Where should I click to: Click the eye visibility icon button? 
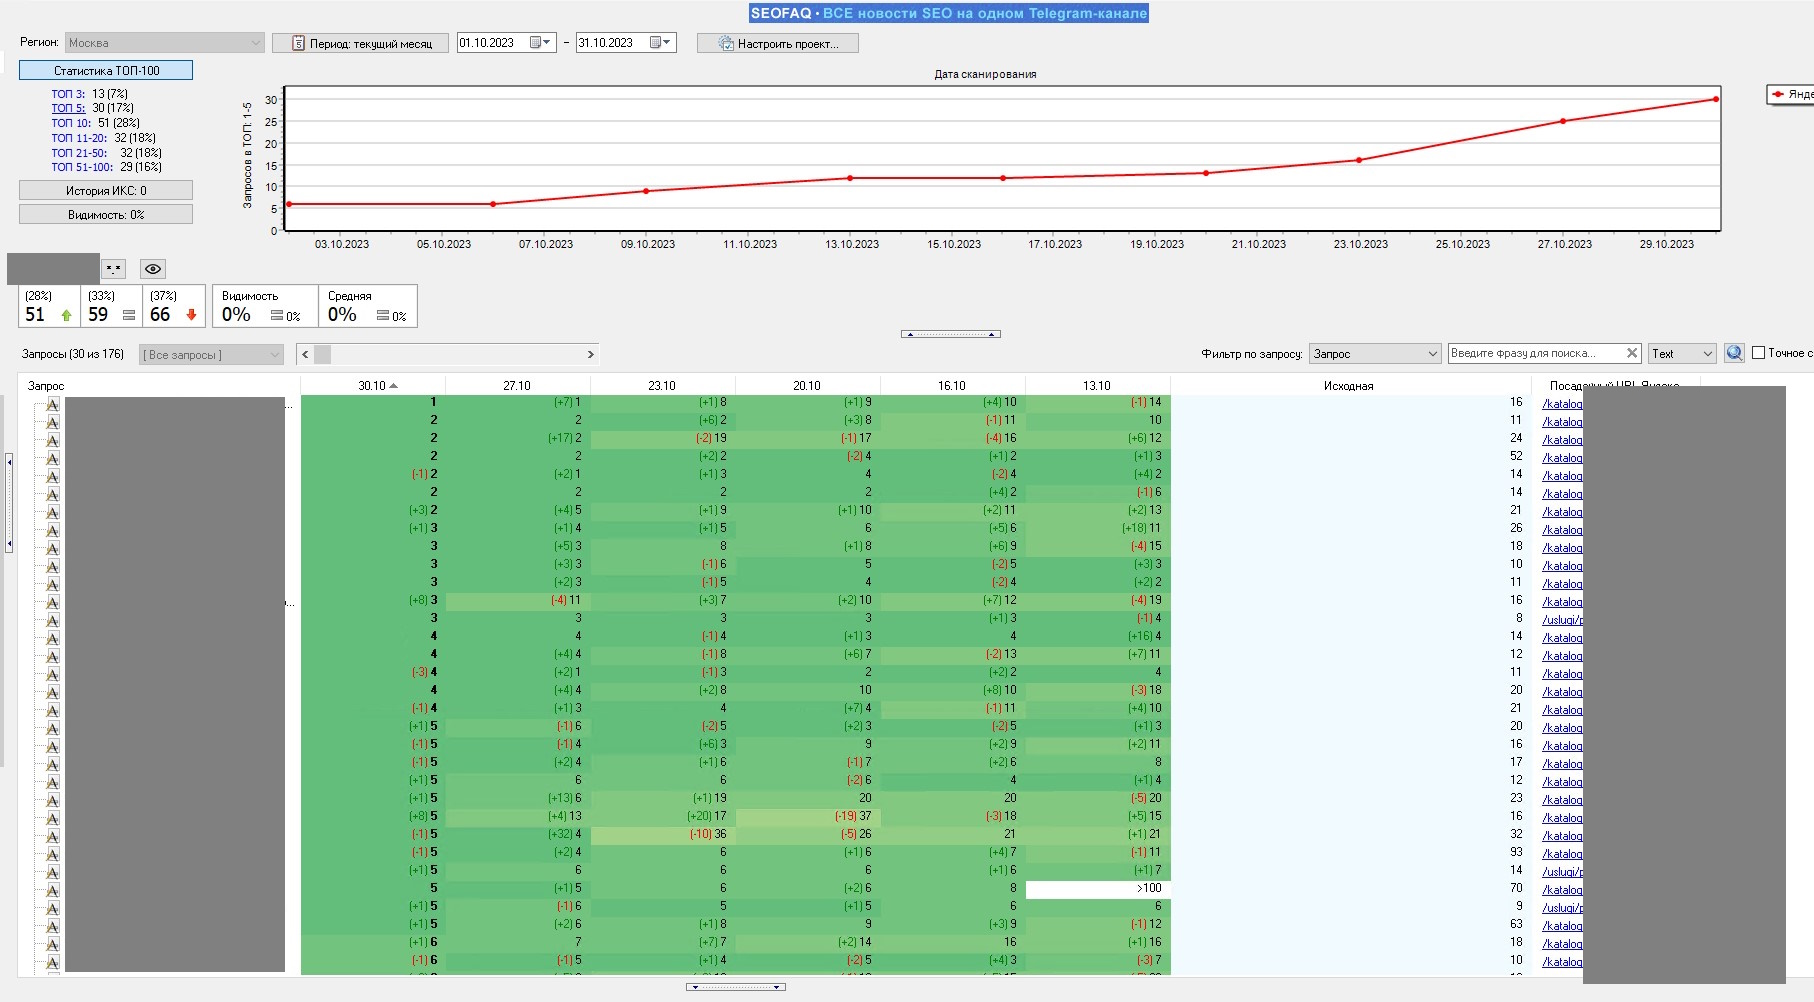pyautogui.click(x=152, y=269)
